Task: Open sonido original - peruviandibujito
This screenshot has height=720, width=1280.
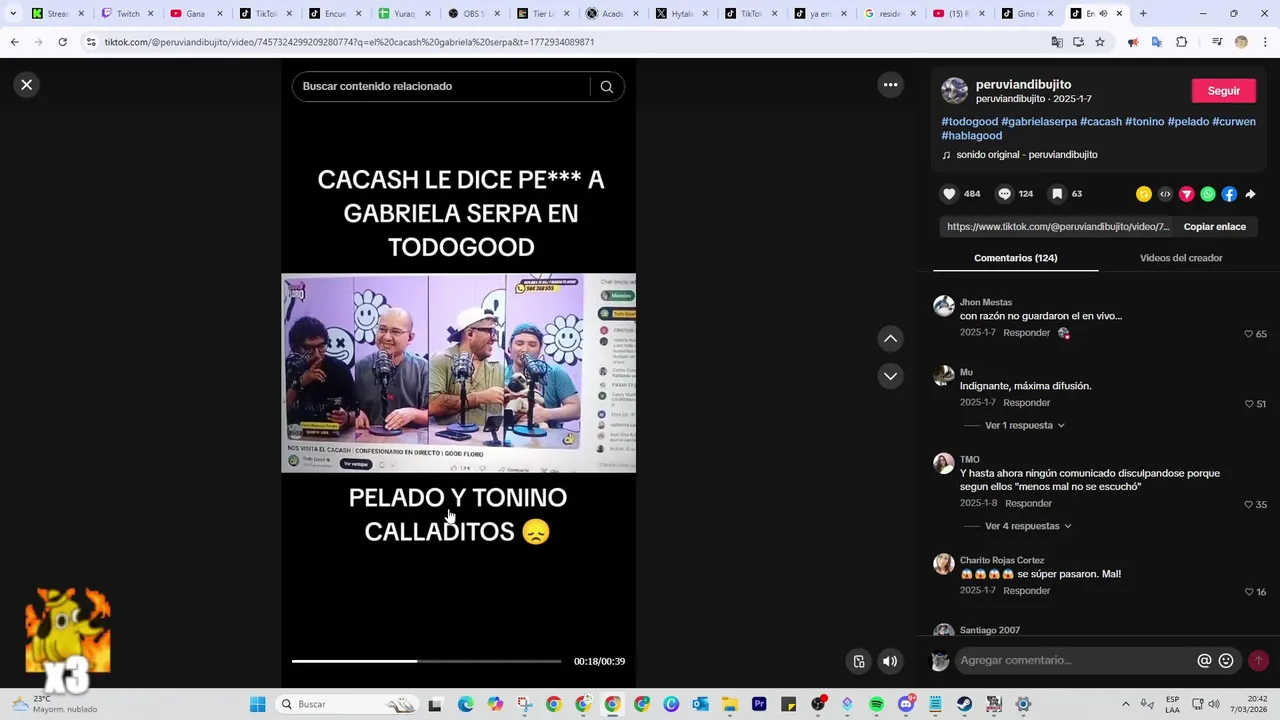Action: coord(1026,155)
